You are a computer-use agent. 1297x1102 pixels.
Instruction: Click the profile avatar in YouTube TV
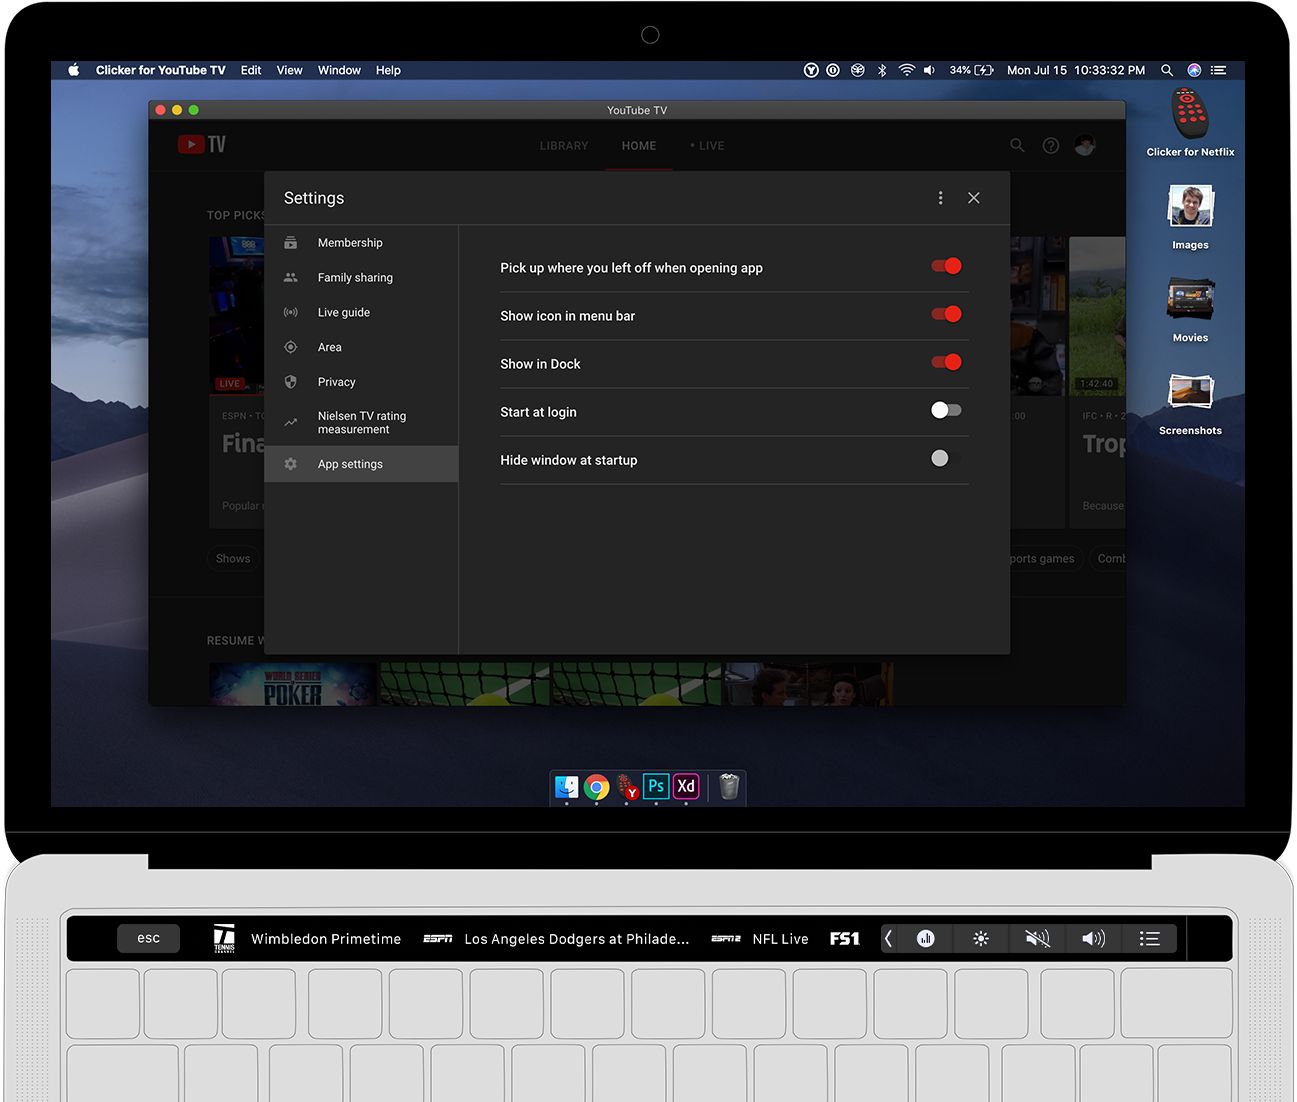point(1085,146)
